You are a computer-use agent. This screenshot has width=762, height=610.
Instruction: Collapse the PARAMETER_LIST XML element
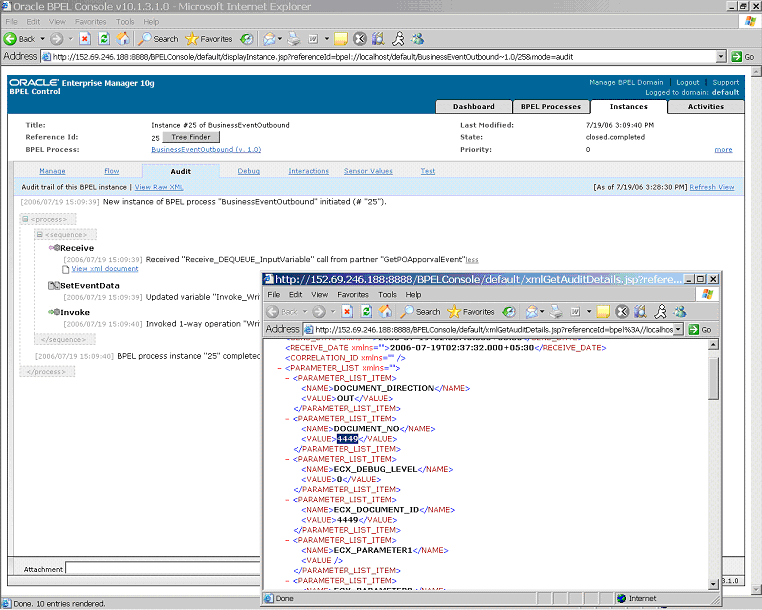coord(279,368)
